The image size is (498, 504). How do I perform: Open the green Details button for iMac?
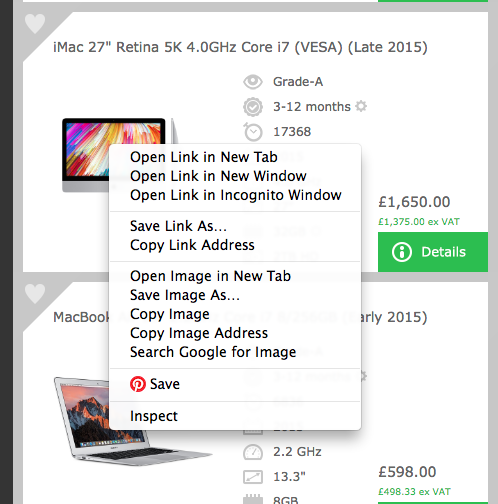pos(433,252)
